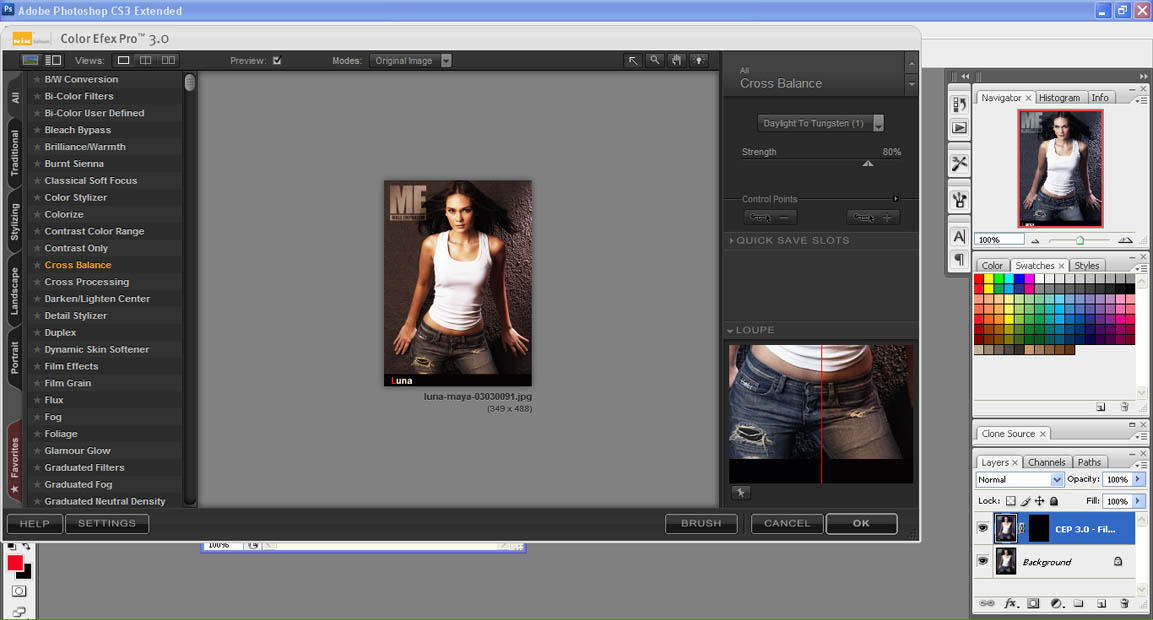Adjust the Navigator zoom slider
This screenshot has height=620, width=1153.
[1079, 240]
